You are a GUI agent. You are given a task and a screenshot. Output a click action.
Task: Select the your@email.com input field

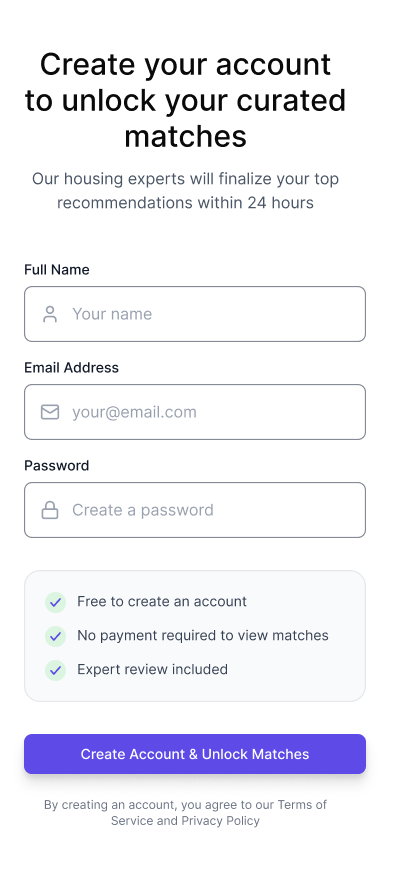click(x=195, y=412)
